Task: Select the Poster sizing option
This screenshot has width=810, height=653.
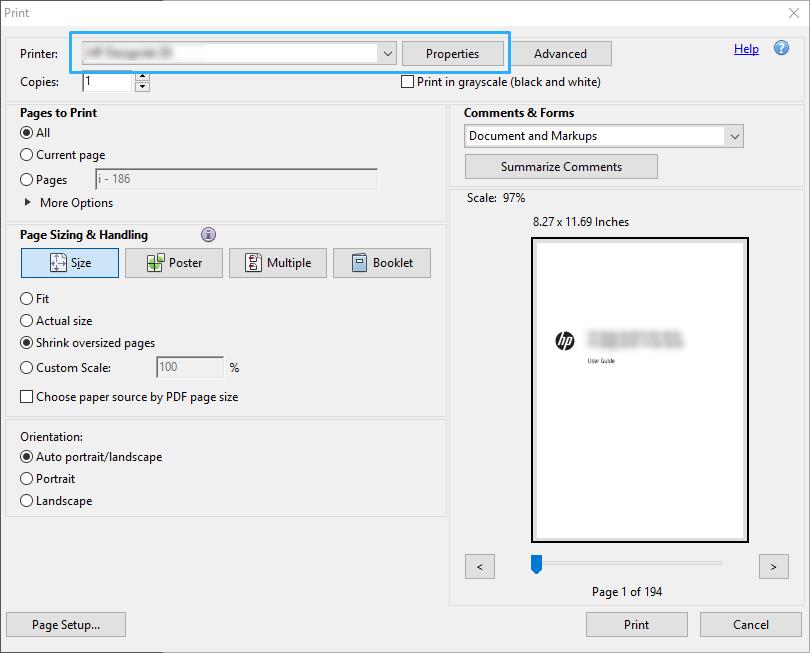Action: [174, 263]
